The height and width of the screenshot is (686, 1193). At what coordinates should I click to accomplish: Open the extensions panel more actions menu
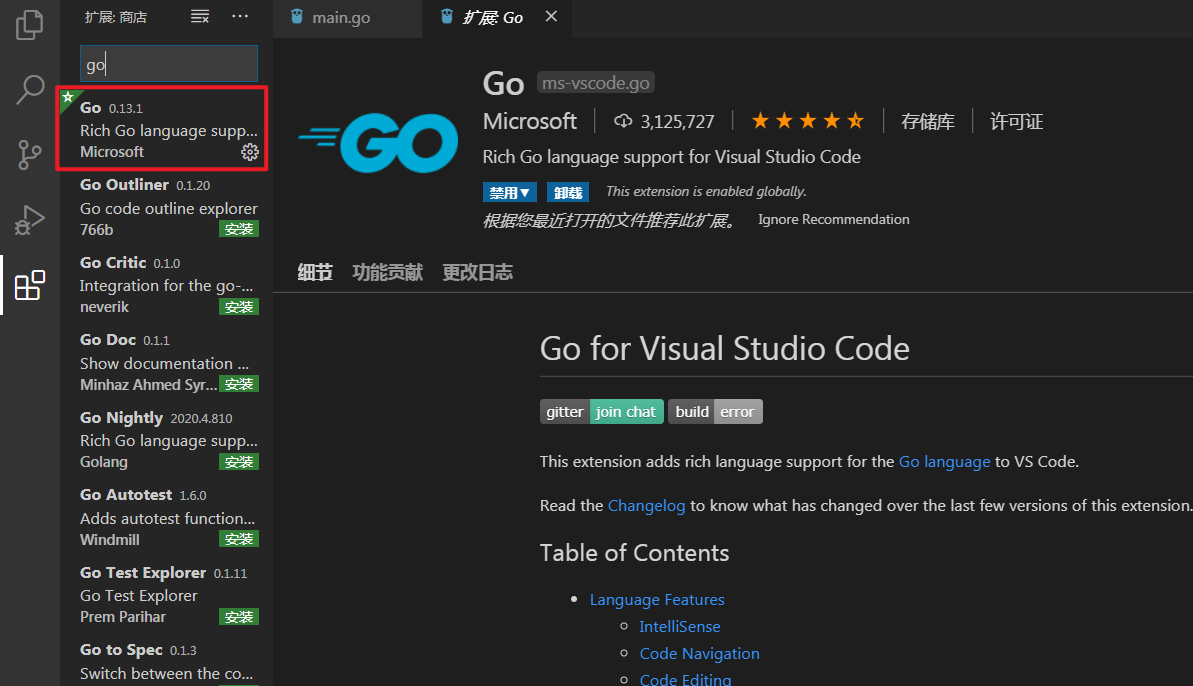[240, 17]
